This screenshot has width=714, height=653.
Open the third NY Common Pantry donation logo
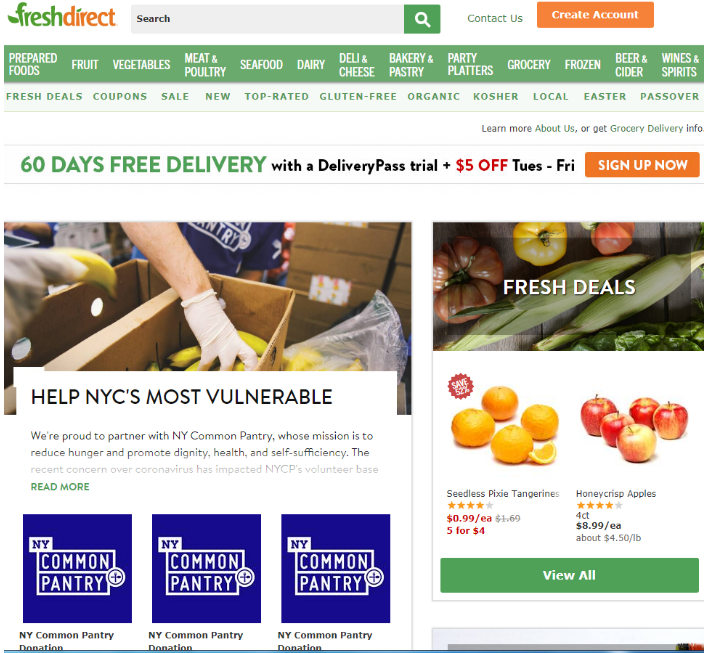click(x=336, y=568)
